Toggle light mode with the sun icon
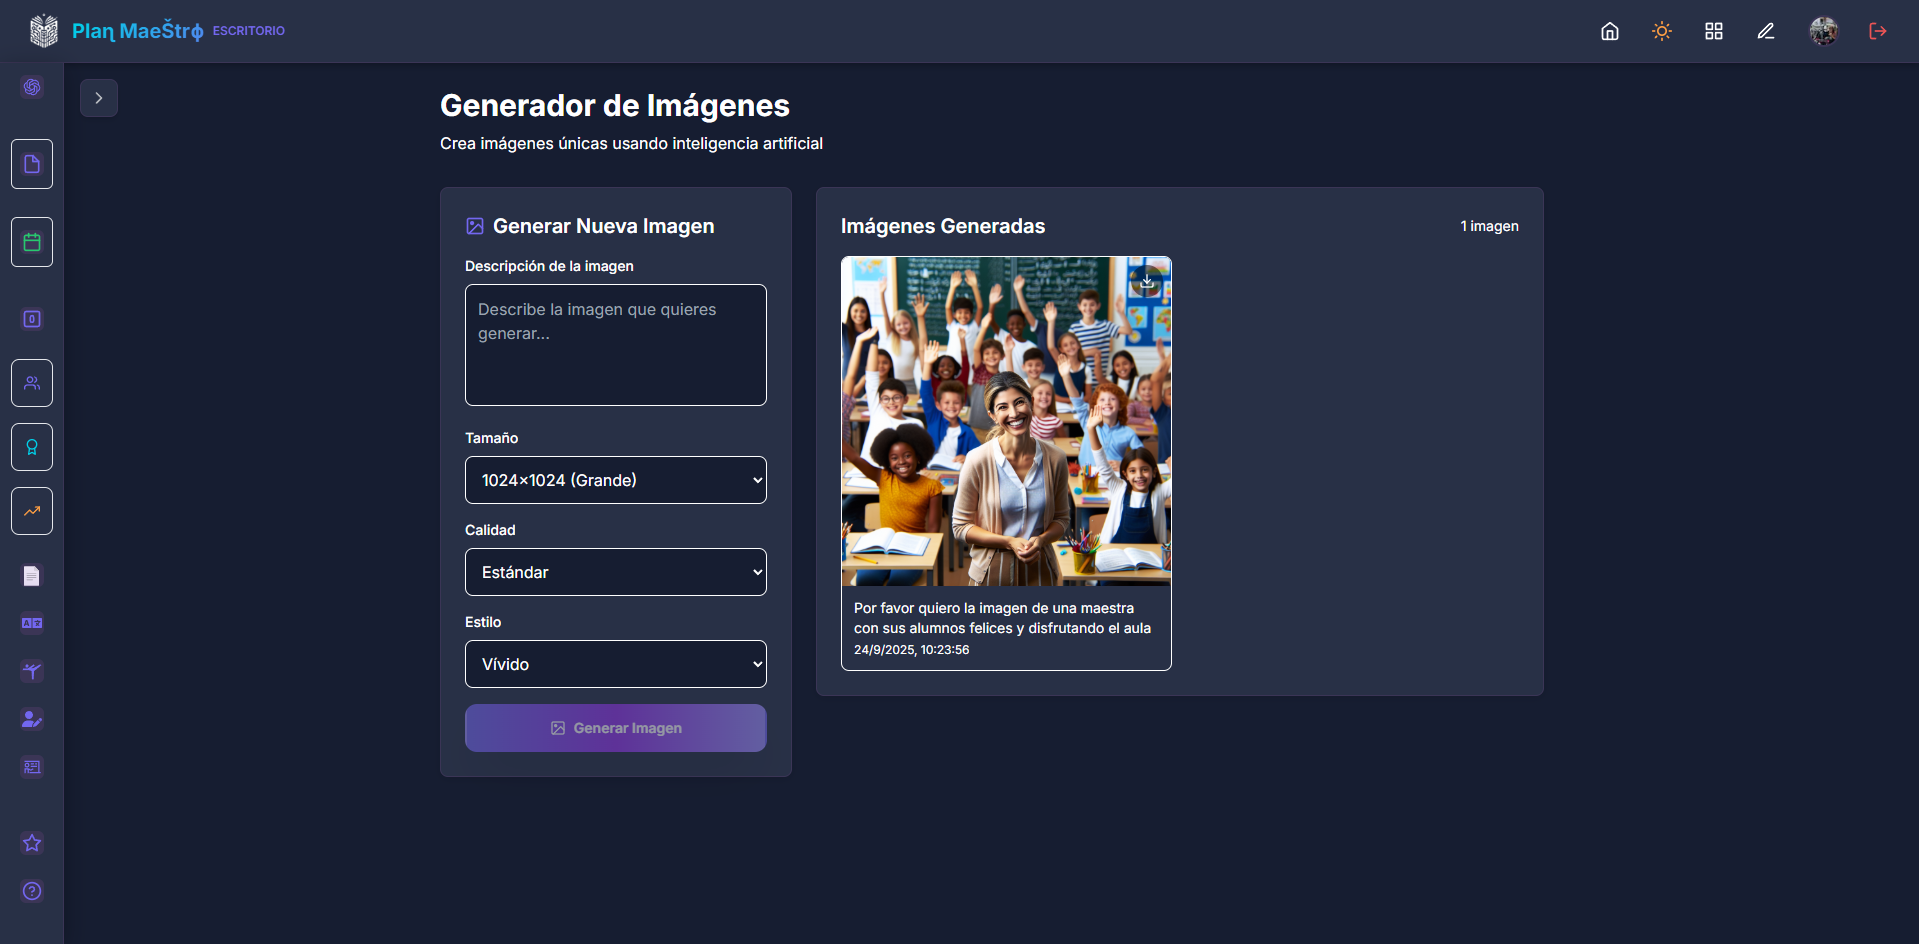 1661,31
